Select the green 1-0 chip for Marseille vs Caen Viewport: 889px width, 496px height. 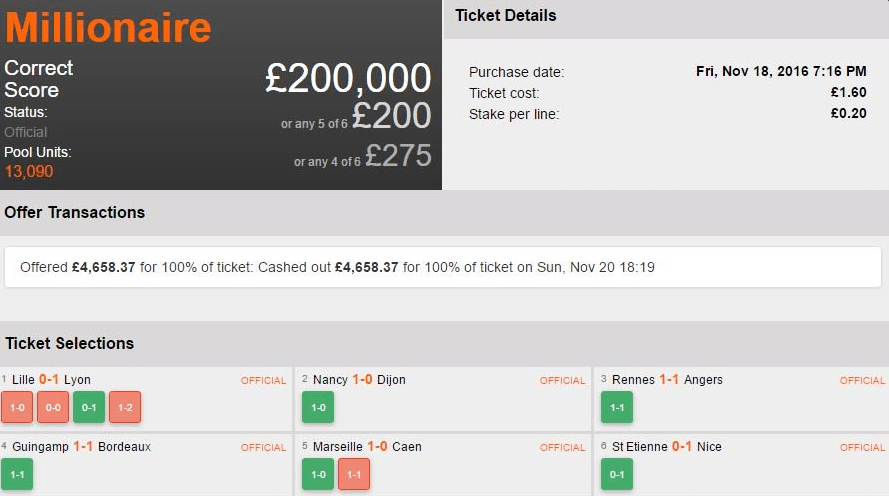[x=318, y=474]
